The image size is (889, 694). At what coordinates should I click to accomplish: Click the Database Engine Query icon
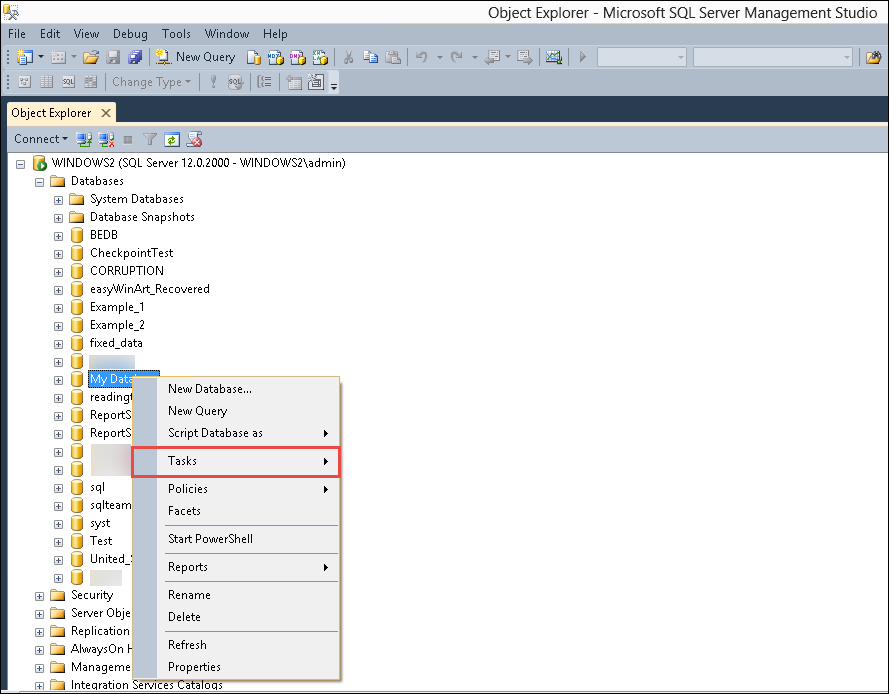(254, 57)
